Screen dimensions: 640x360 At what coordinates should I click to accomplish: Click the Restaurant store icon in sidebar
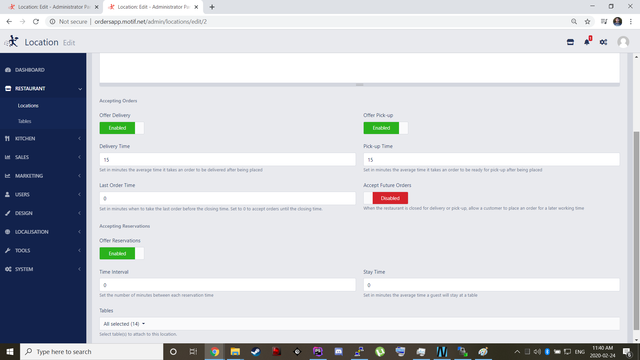(x=8, y=89)
